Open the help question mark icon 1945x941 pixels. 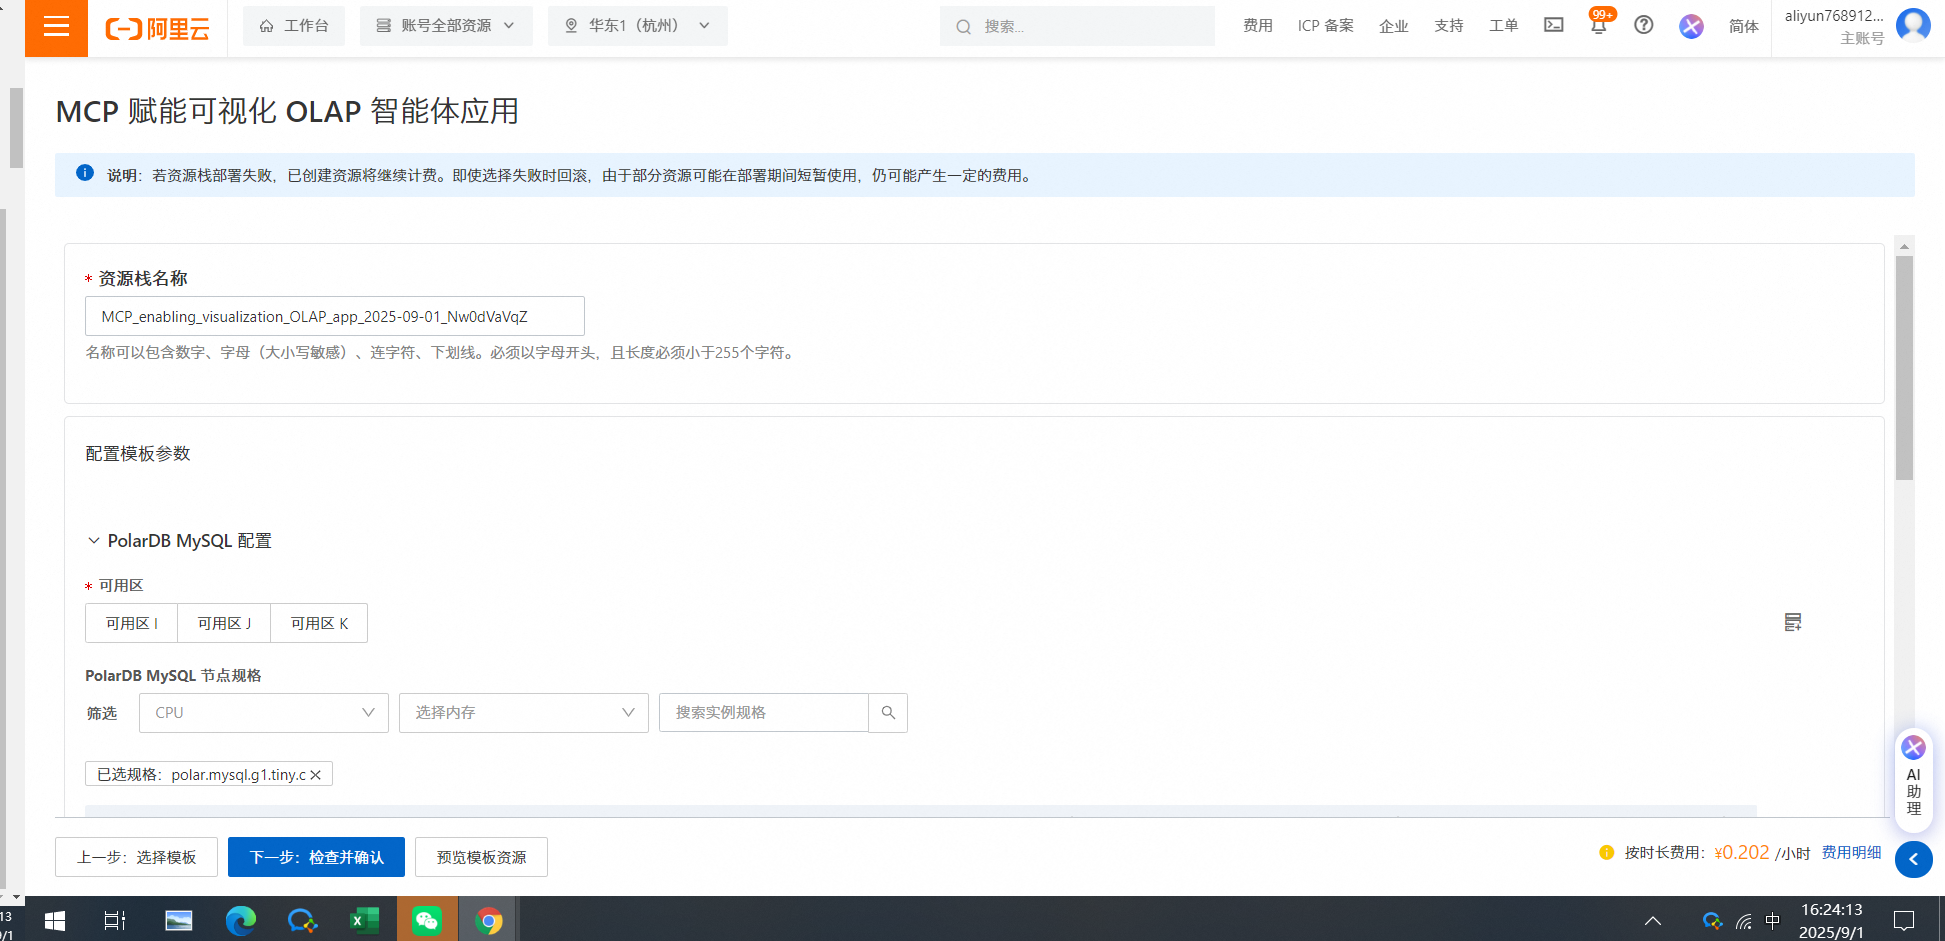click(x=1644, y=25)
